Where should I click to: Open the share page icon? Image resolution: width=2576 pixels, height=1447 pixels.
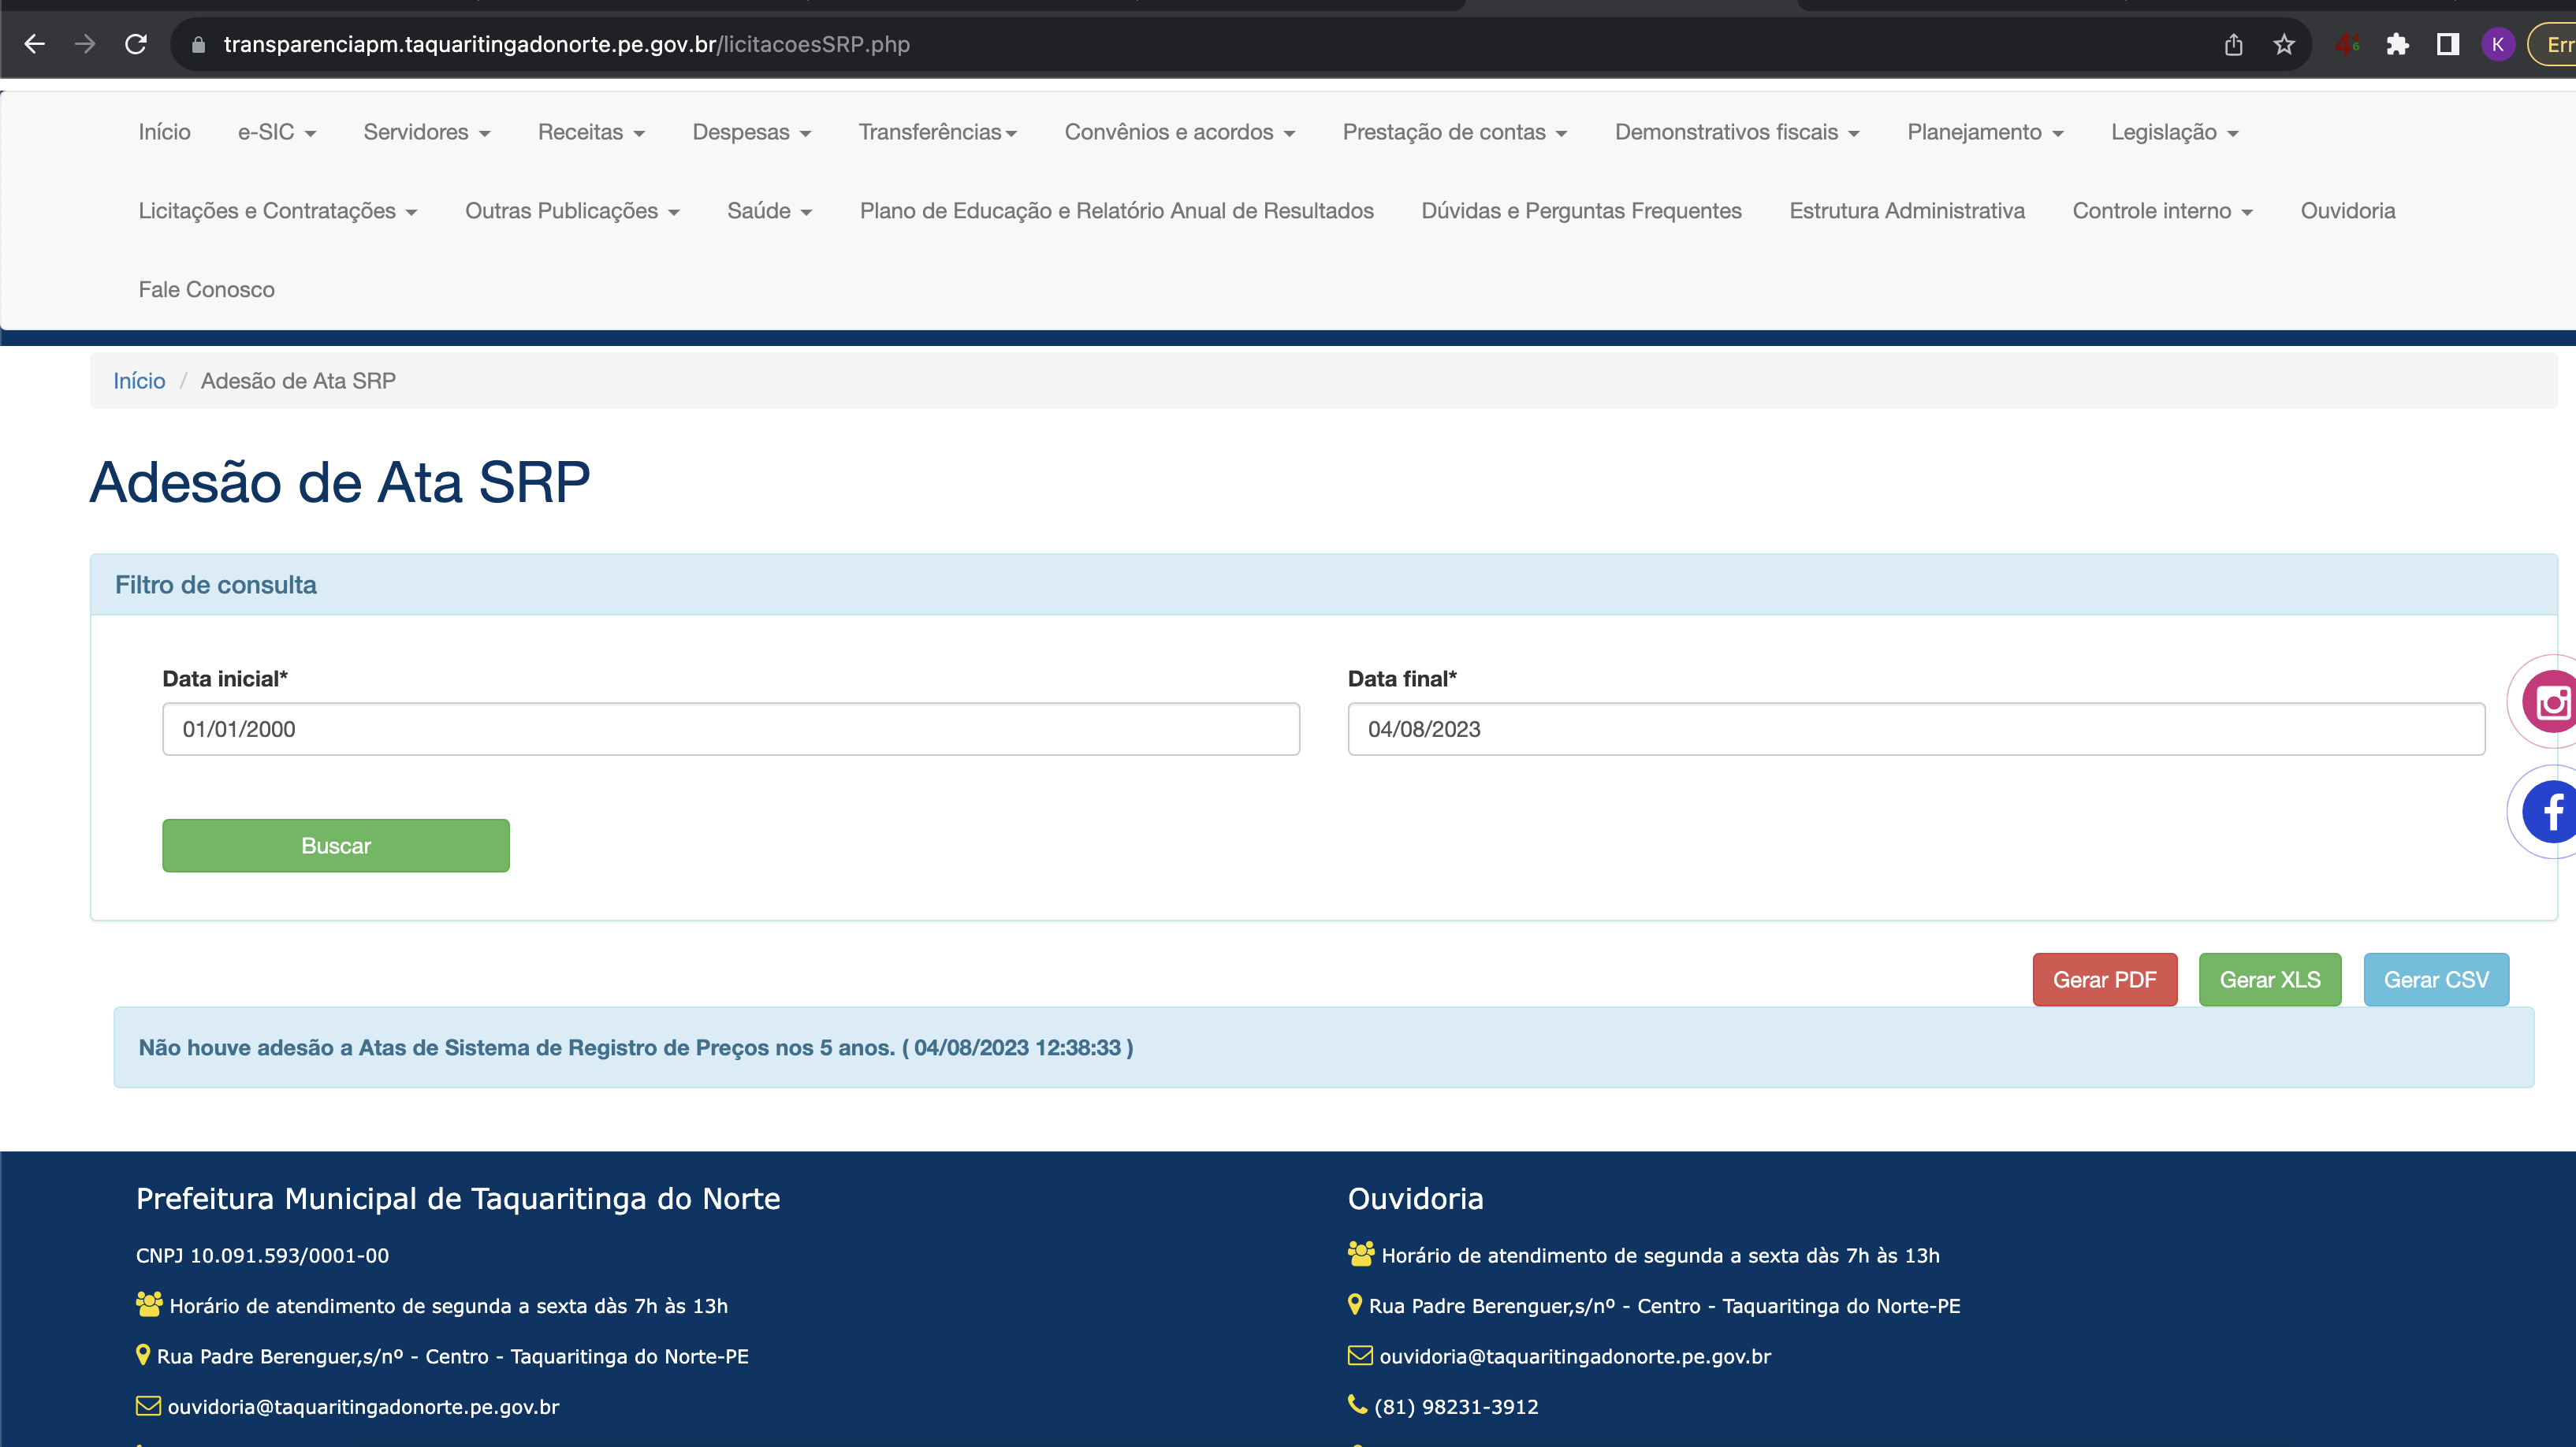[x=2234, y=44]
